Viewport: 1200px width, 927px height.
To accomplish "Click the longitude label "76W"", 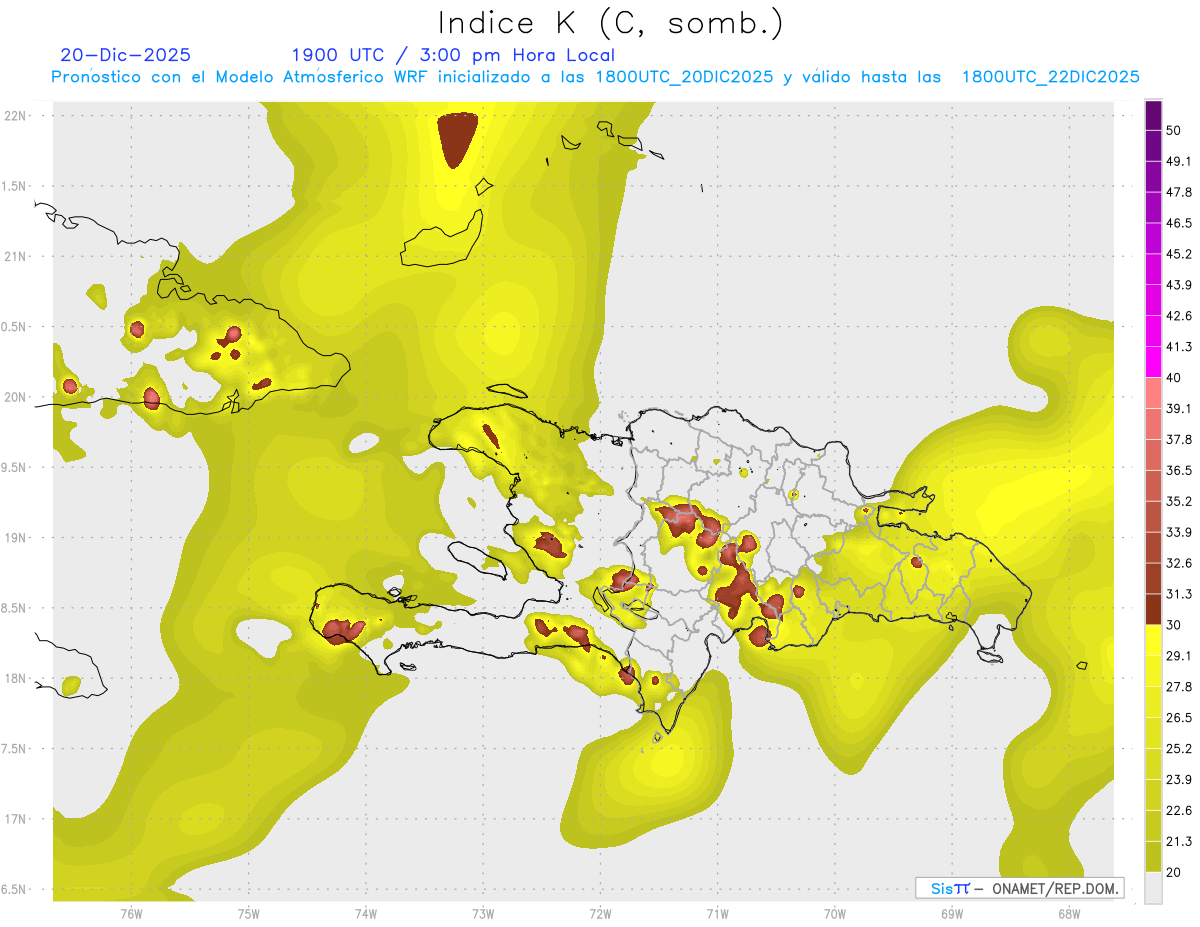I will pos(132,914).
